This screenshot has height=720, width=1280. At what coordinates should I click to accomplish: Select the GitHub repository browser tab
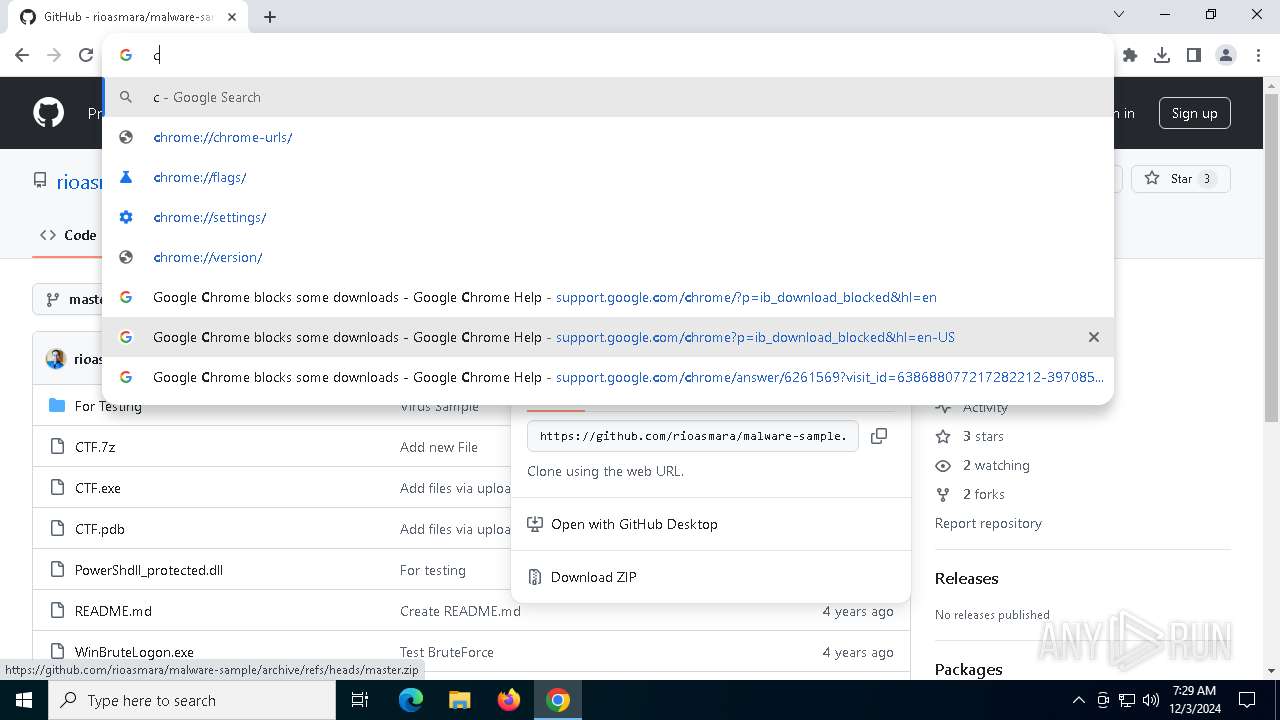(x=126, y=17)
